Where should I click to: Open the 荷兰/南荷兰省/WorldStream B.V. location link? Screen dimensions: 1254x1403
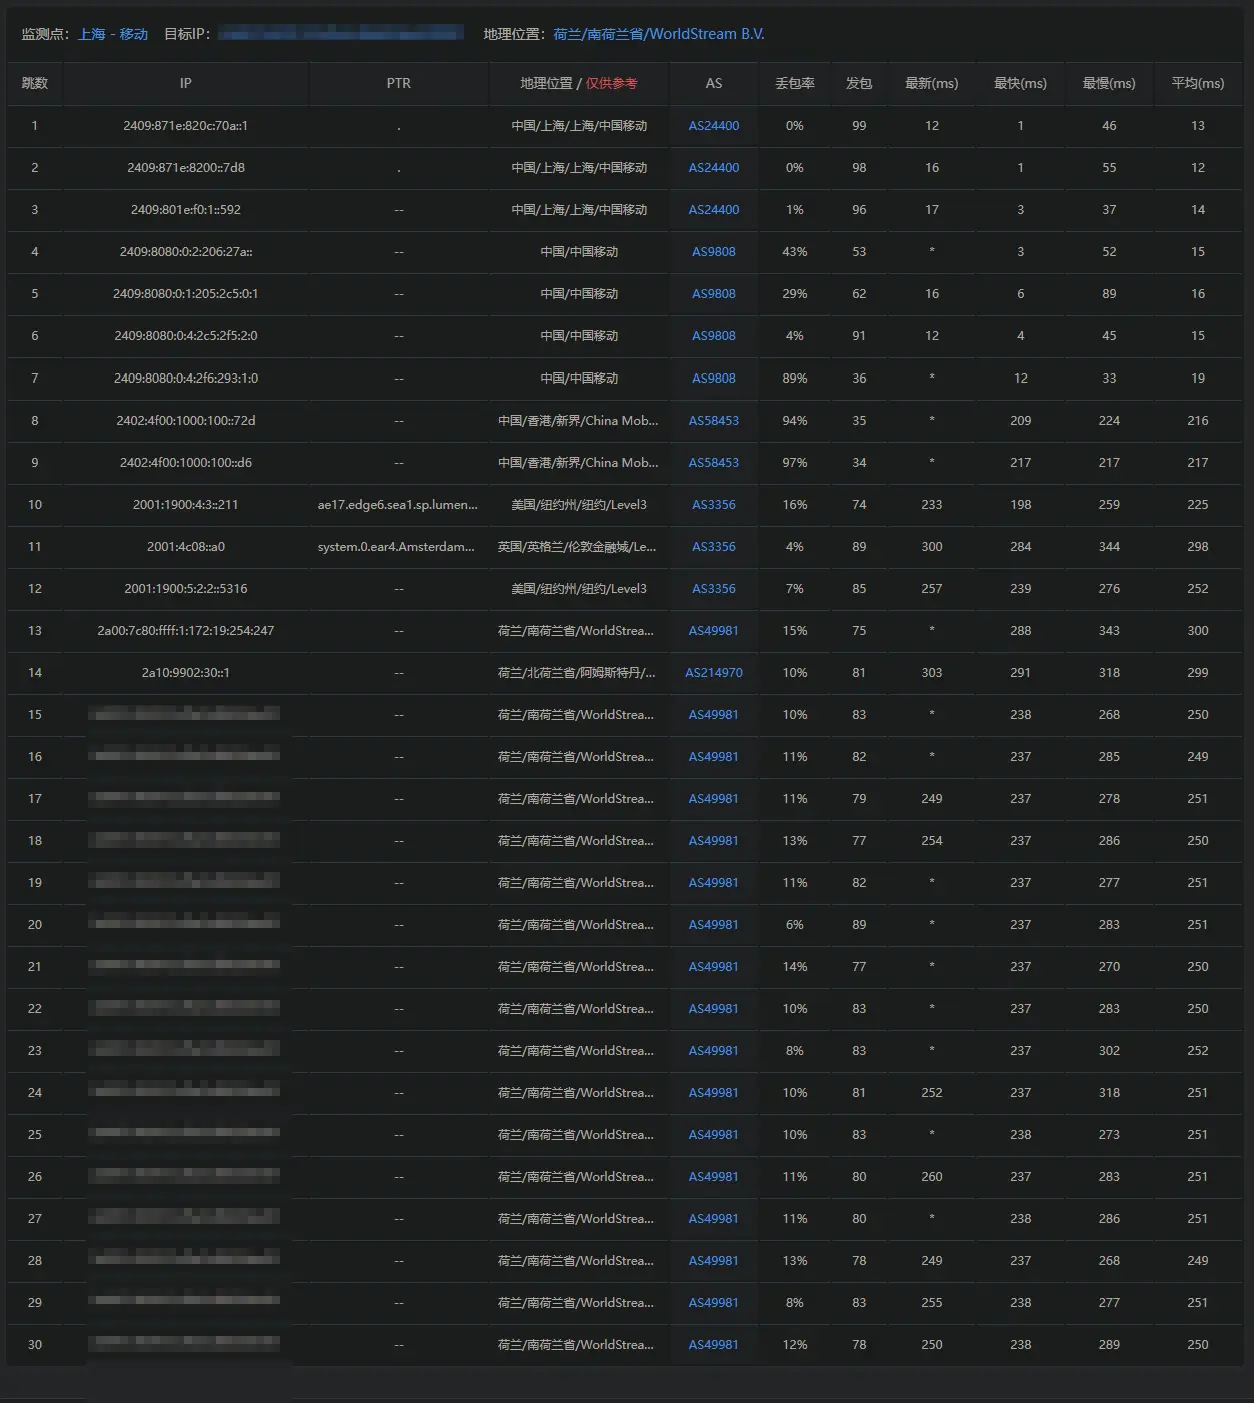pos(658,34)
